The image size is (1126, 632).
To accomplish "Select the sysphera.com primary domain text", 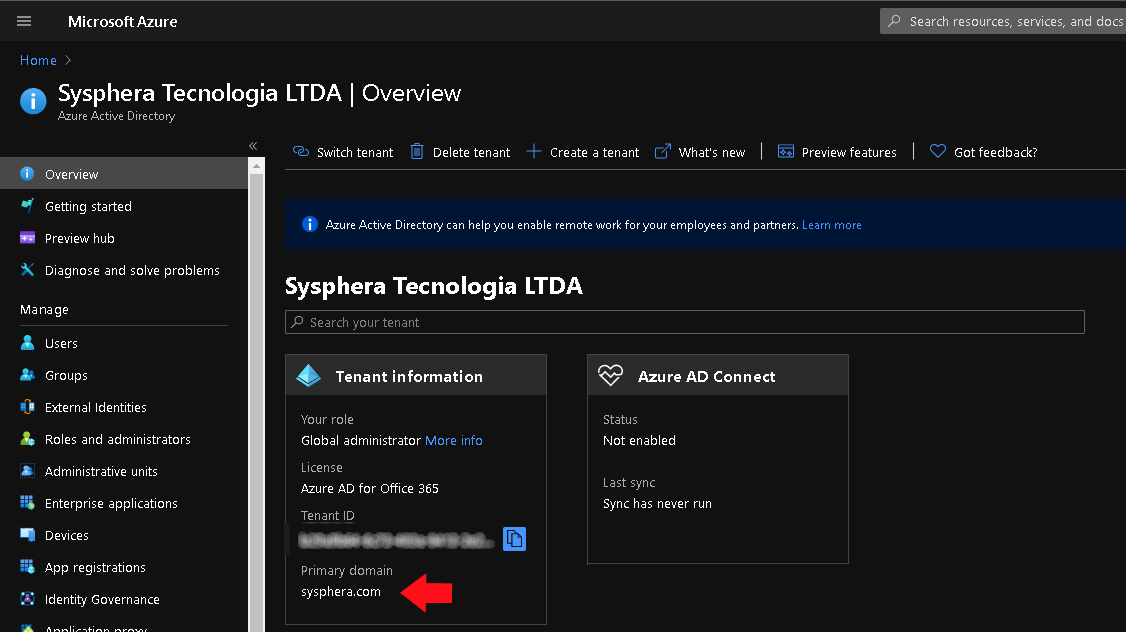I will click(x=341, y=592).
